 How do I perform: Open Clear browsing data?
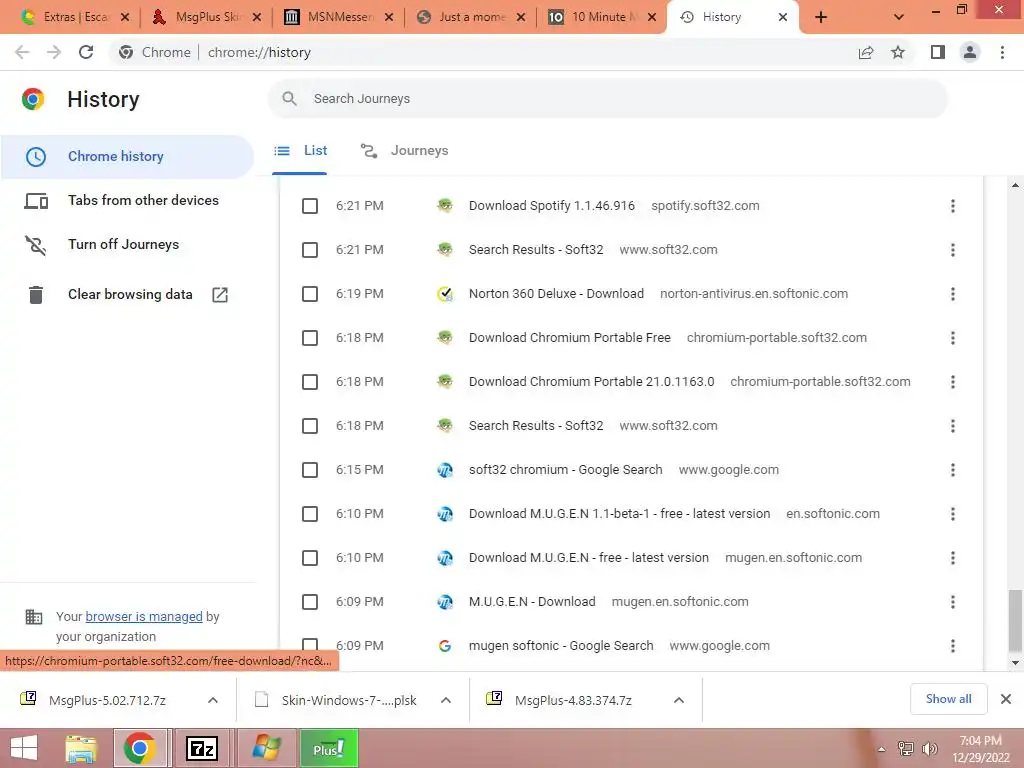coord(130,295)
